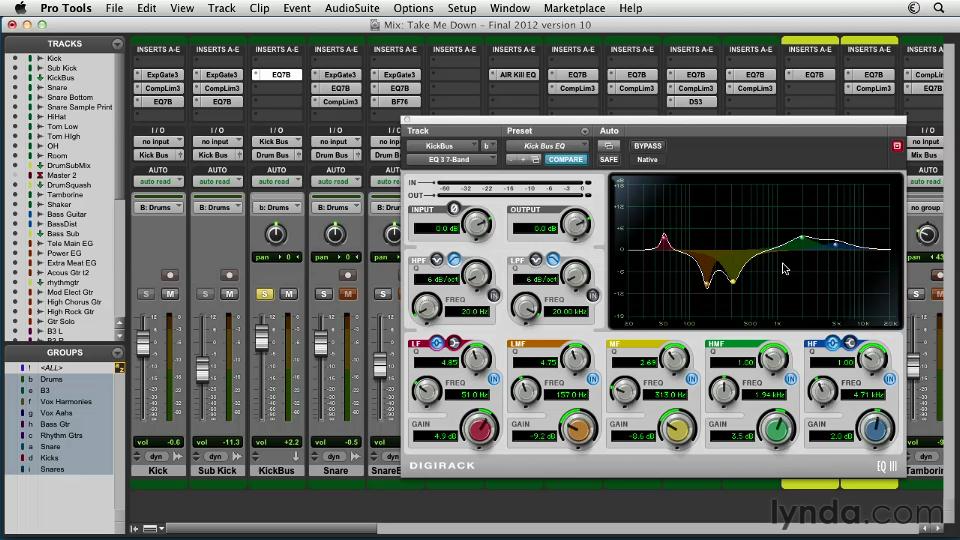Enable the HPF IN button

(493, 296)
